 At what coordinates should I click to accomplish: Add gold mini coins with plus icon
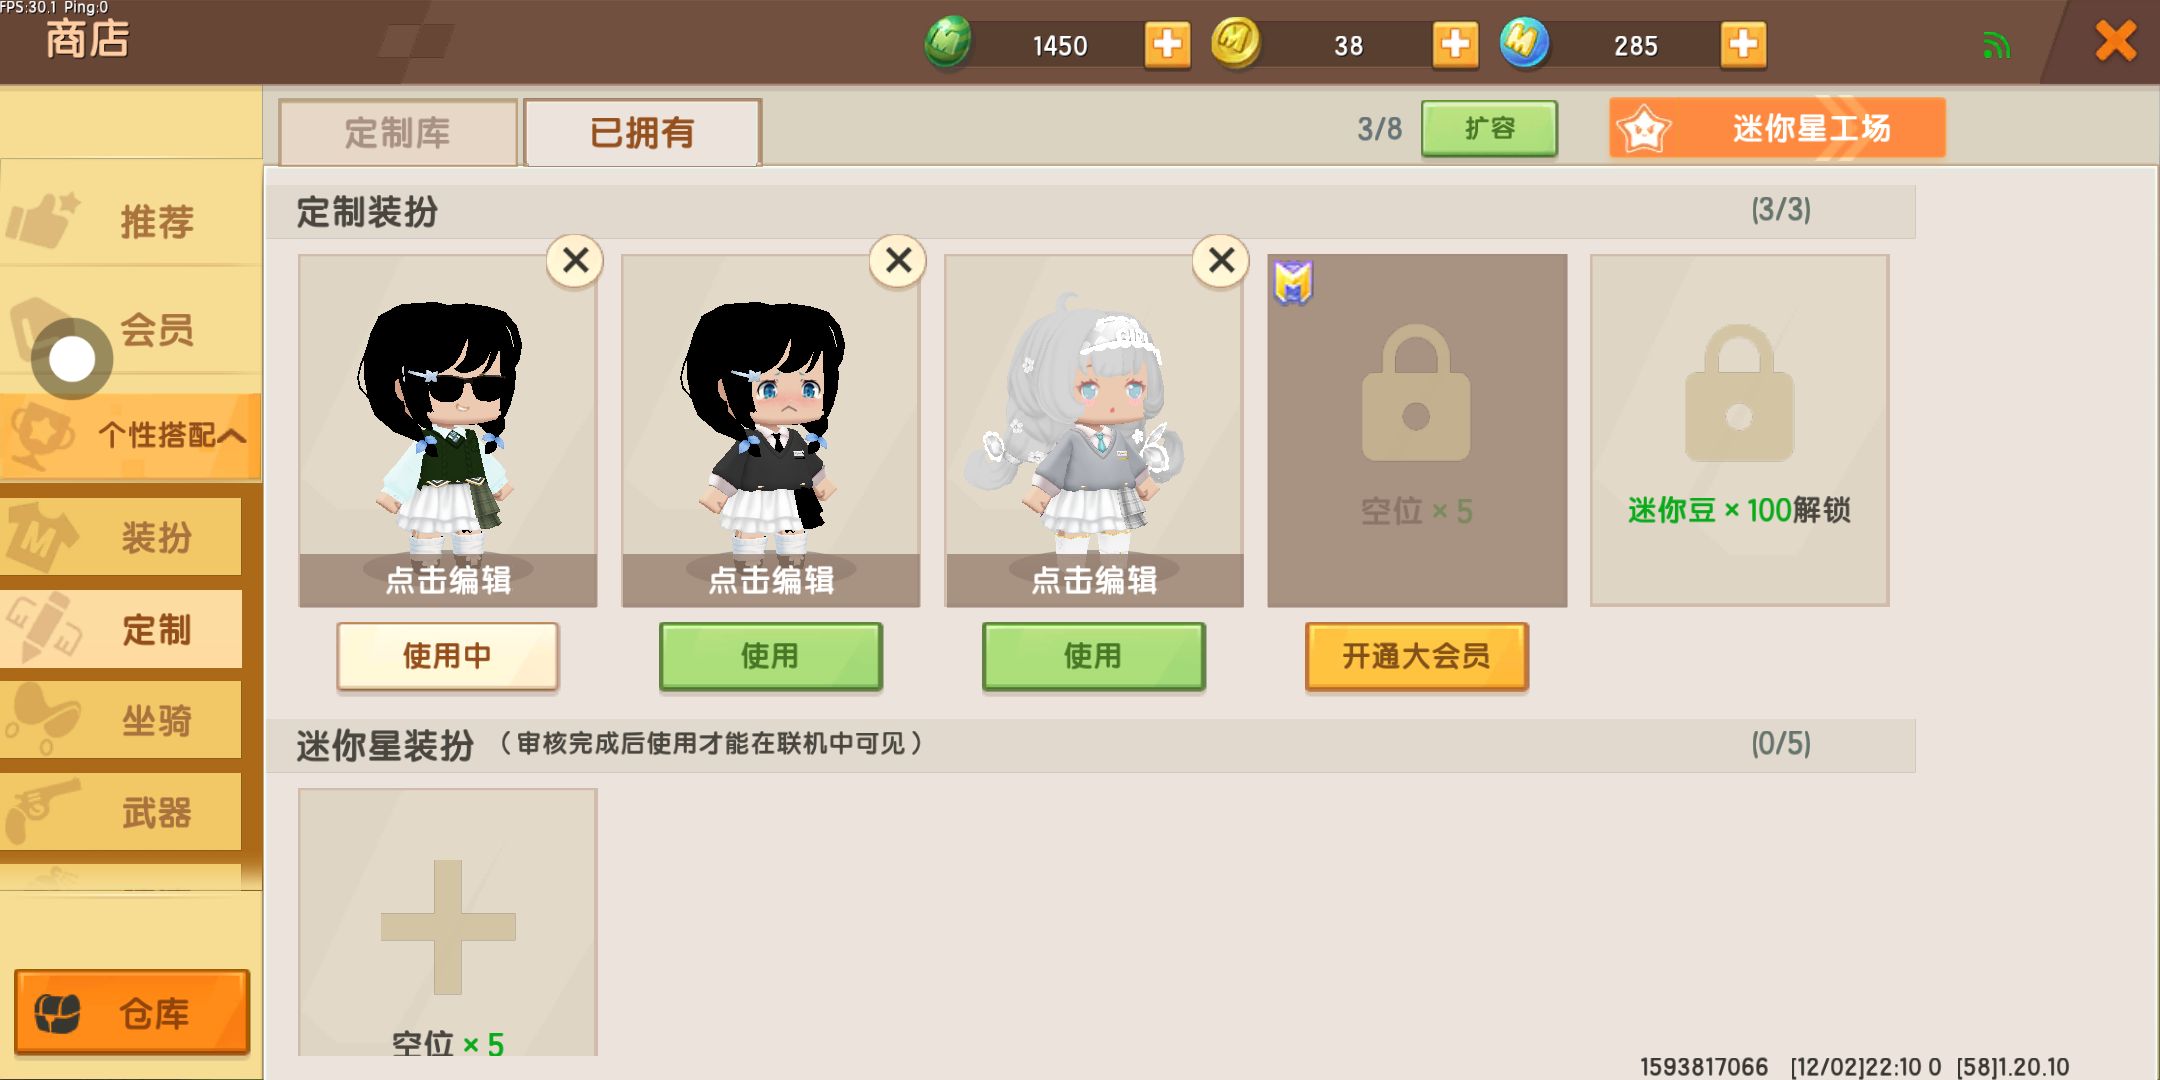pyautogui.click(x=1455, y=45)
